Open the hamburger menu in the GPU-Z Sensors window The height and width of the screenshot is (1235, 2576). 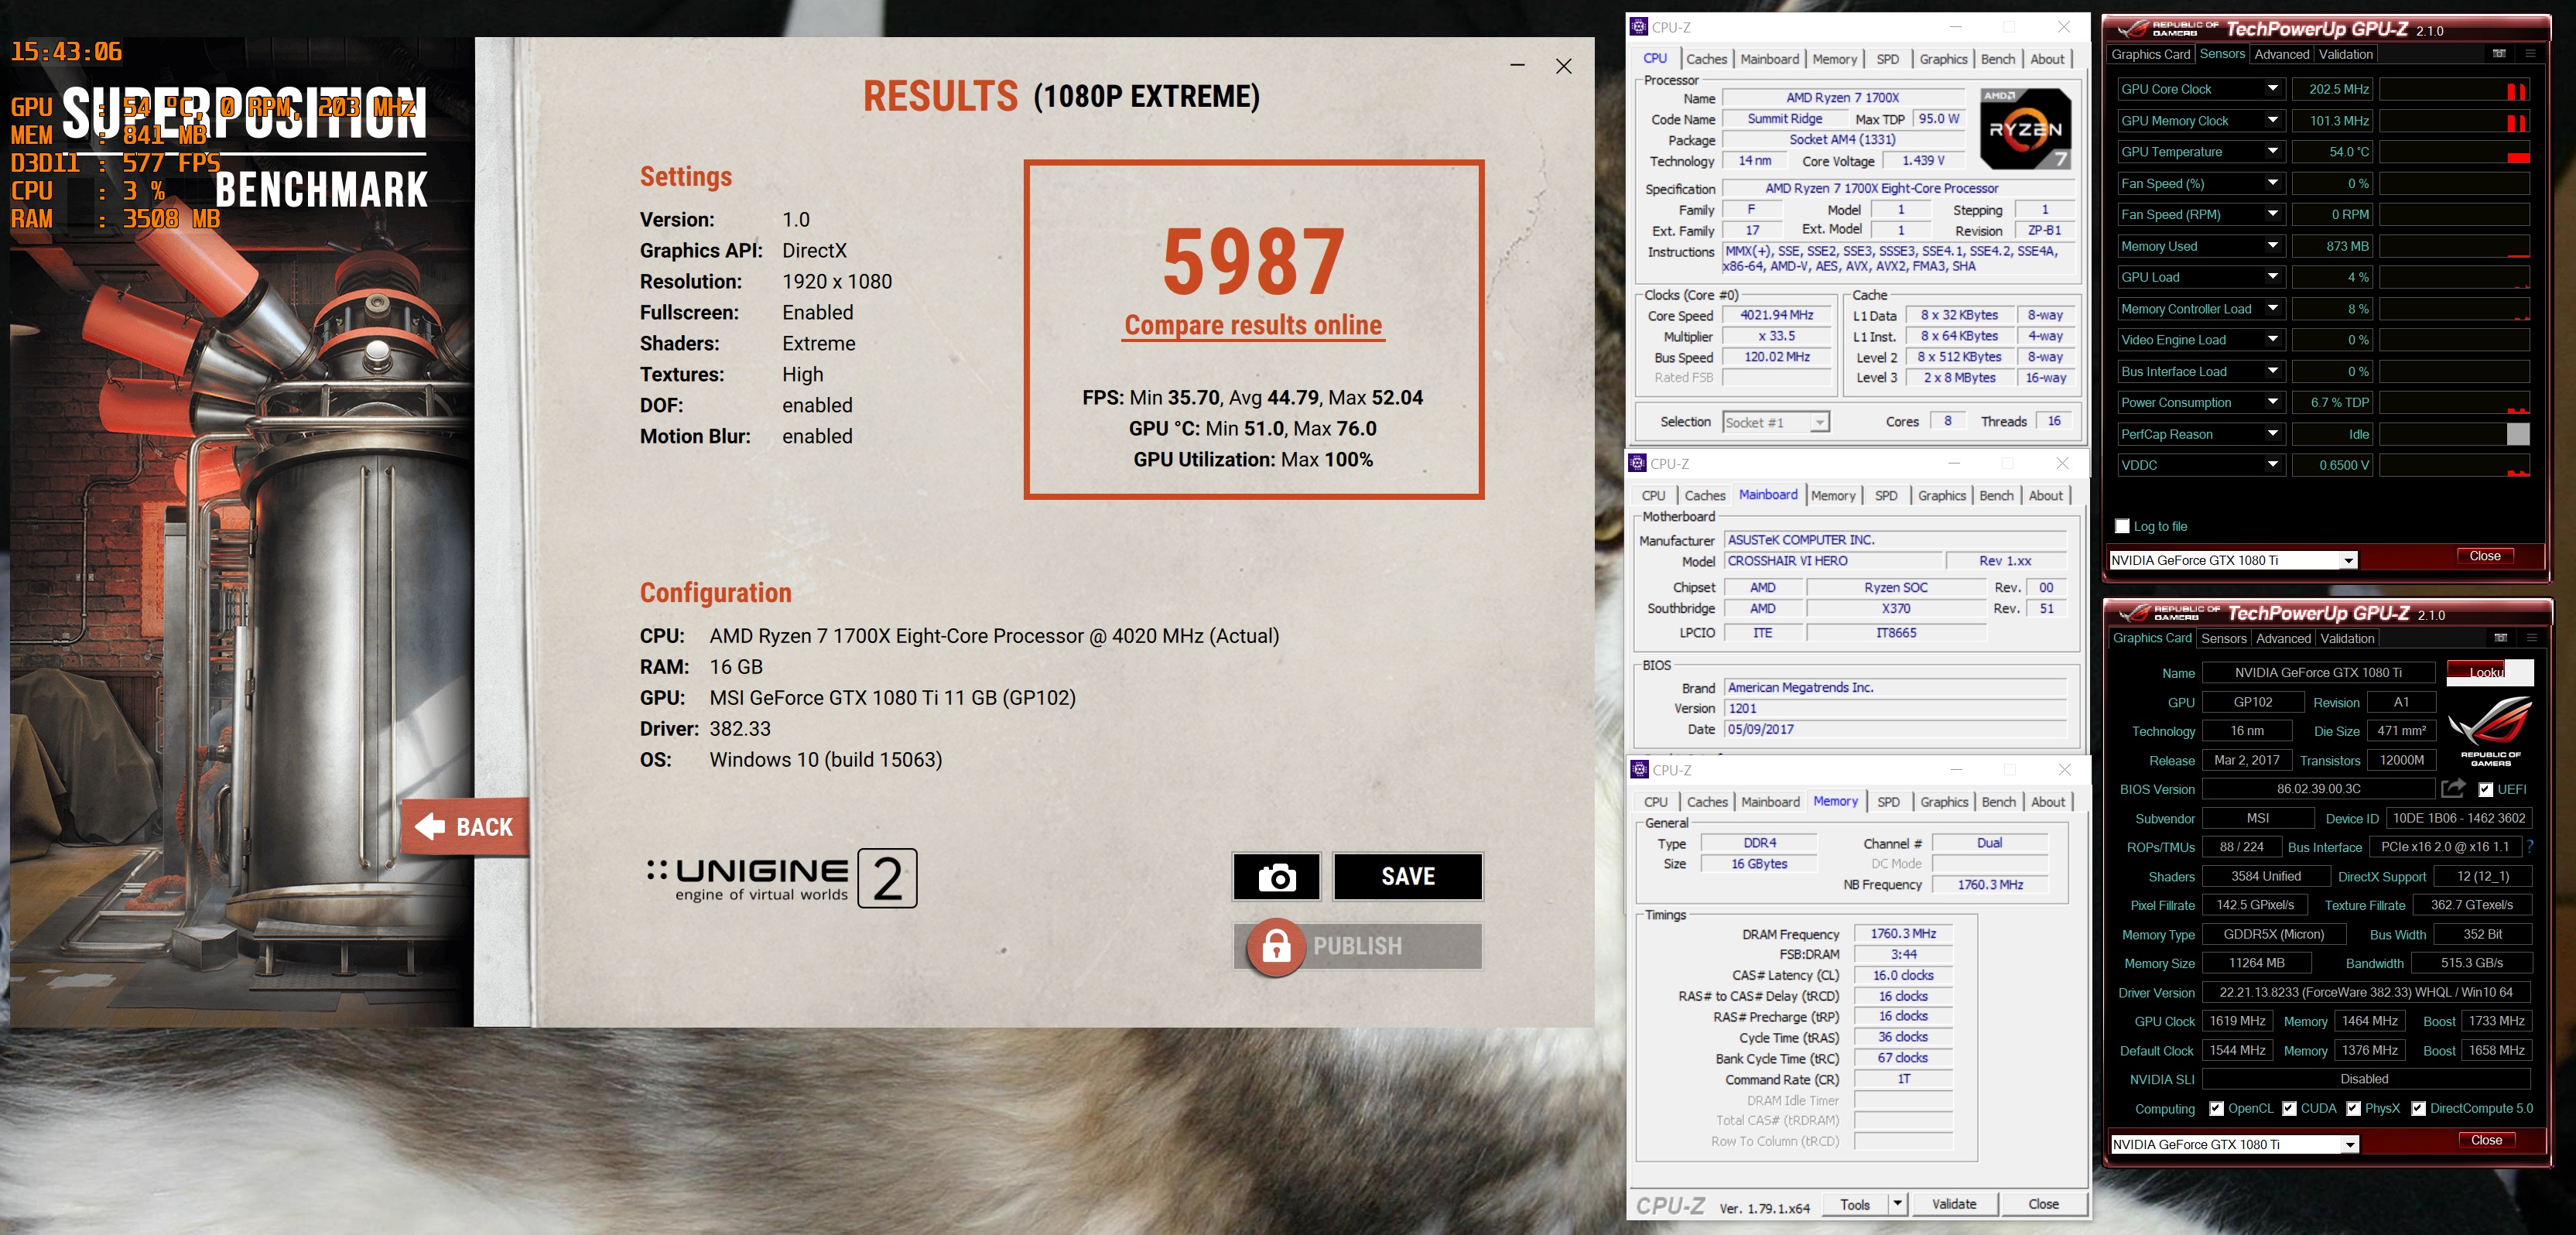(2530, 54)
